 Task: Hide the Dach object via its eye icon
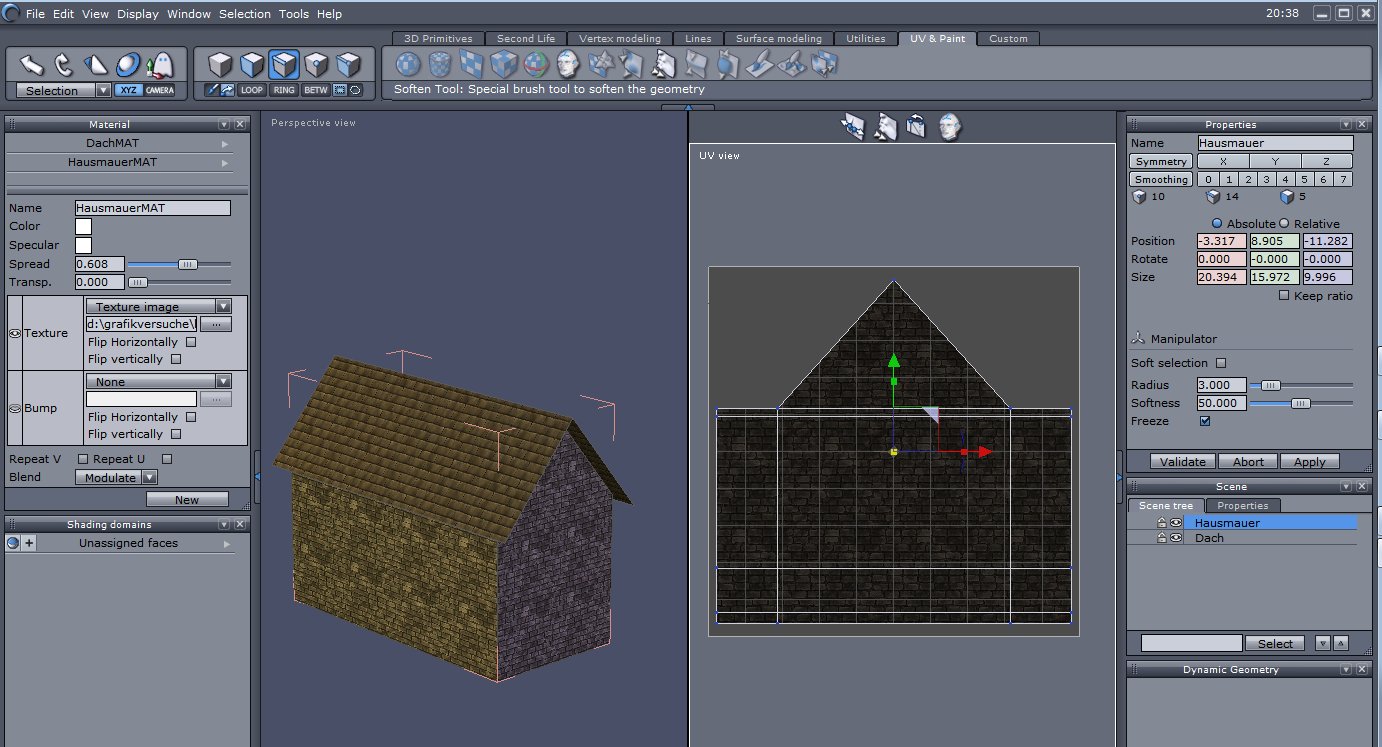click(1176, 538)
